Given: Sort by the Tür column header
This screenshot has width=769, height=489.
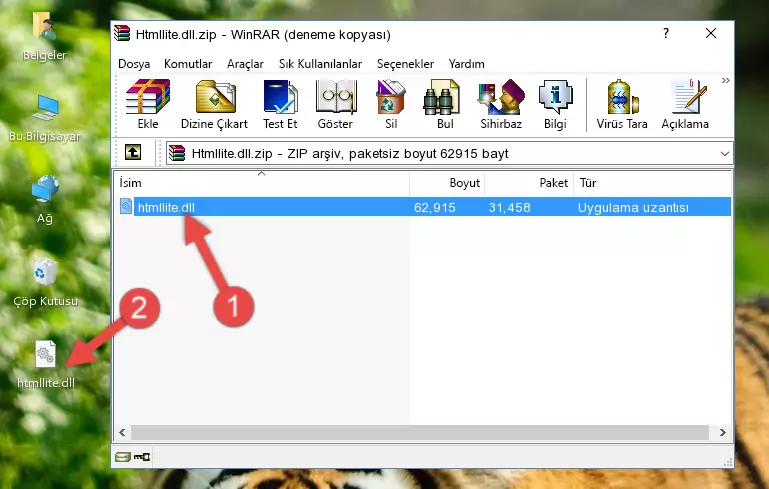Looking at the screenshot, I should [x=652, y=182].
